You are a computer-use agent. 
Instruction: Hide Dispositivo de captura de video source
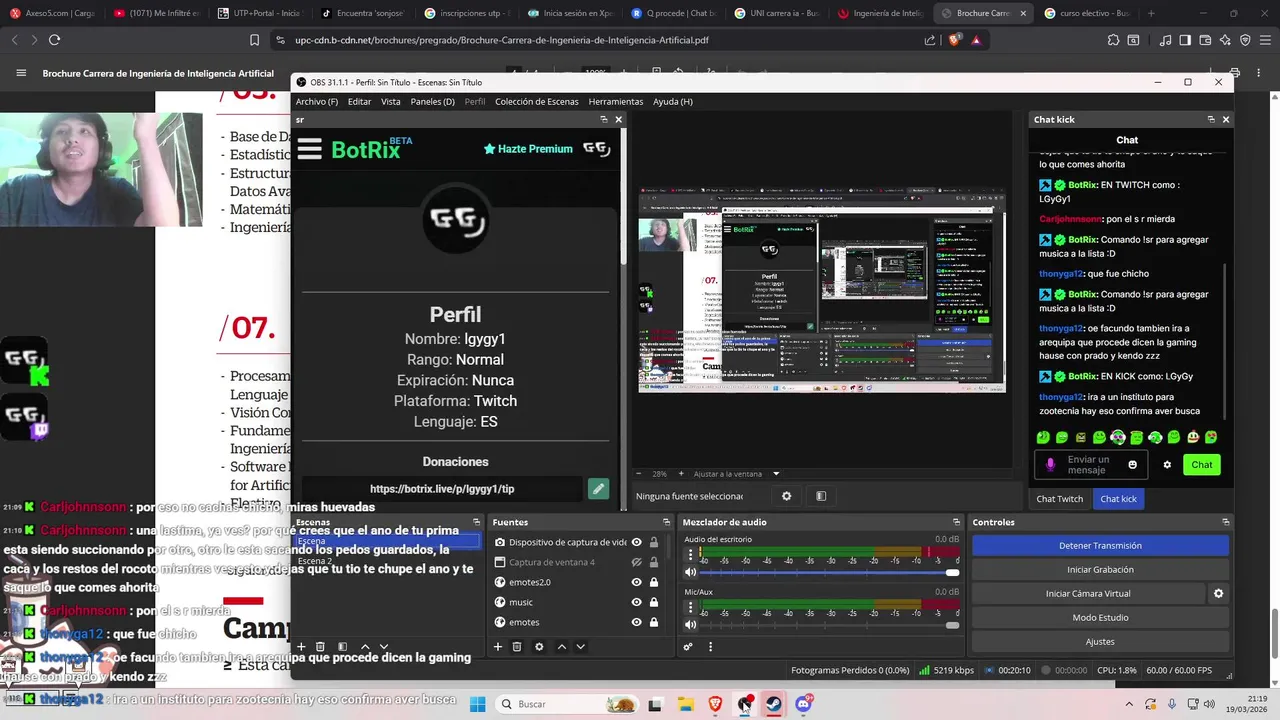pos(636,542)
